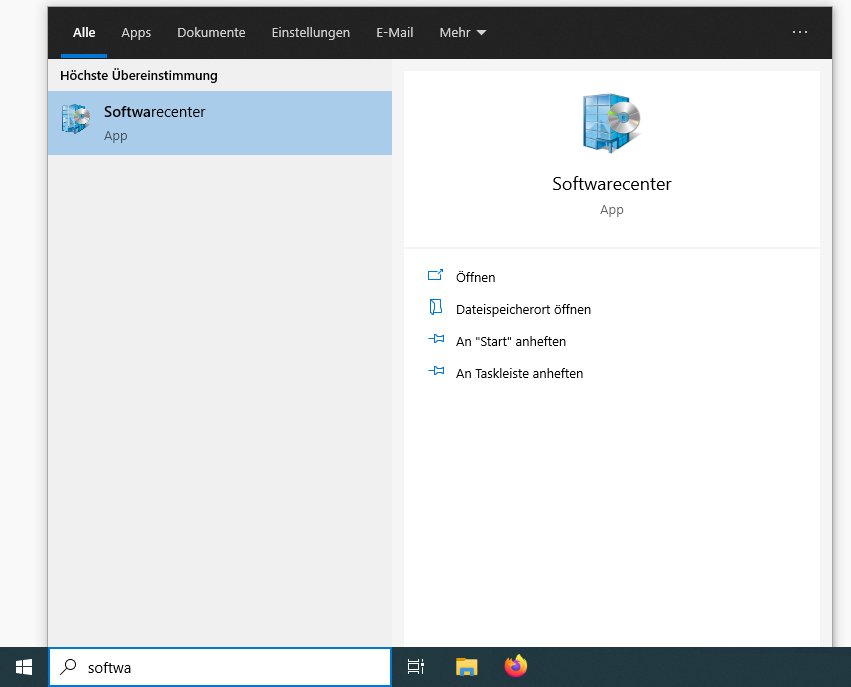Viewport: 851px width, 687px height.
Task: Open Task View from the taskbar
Action: 416,667
